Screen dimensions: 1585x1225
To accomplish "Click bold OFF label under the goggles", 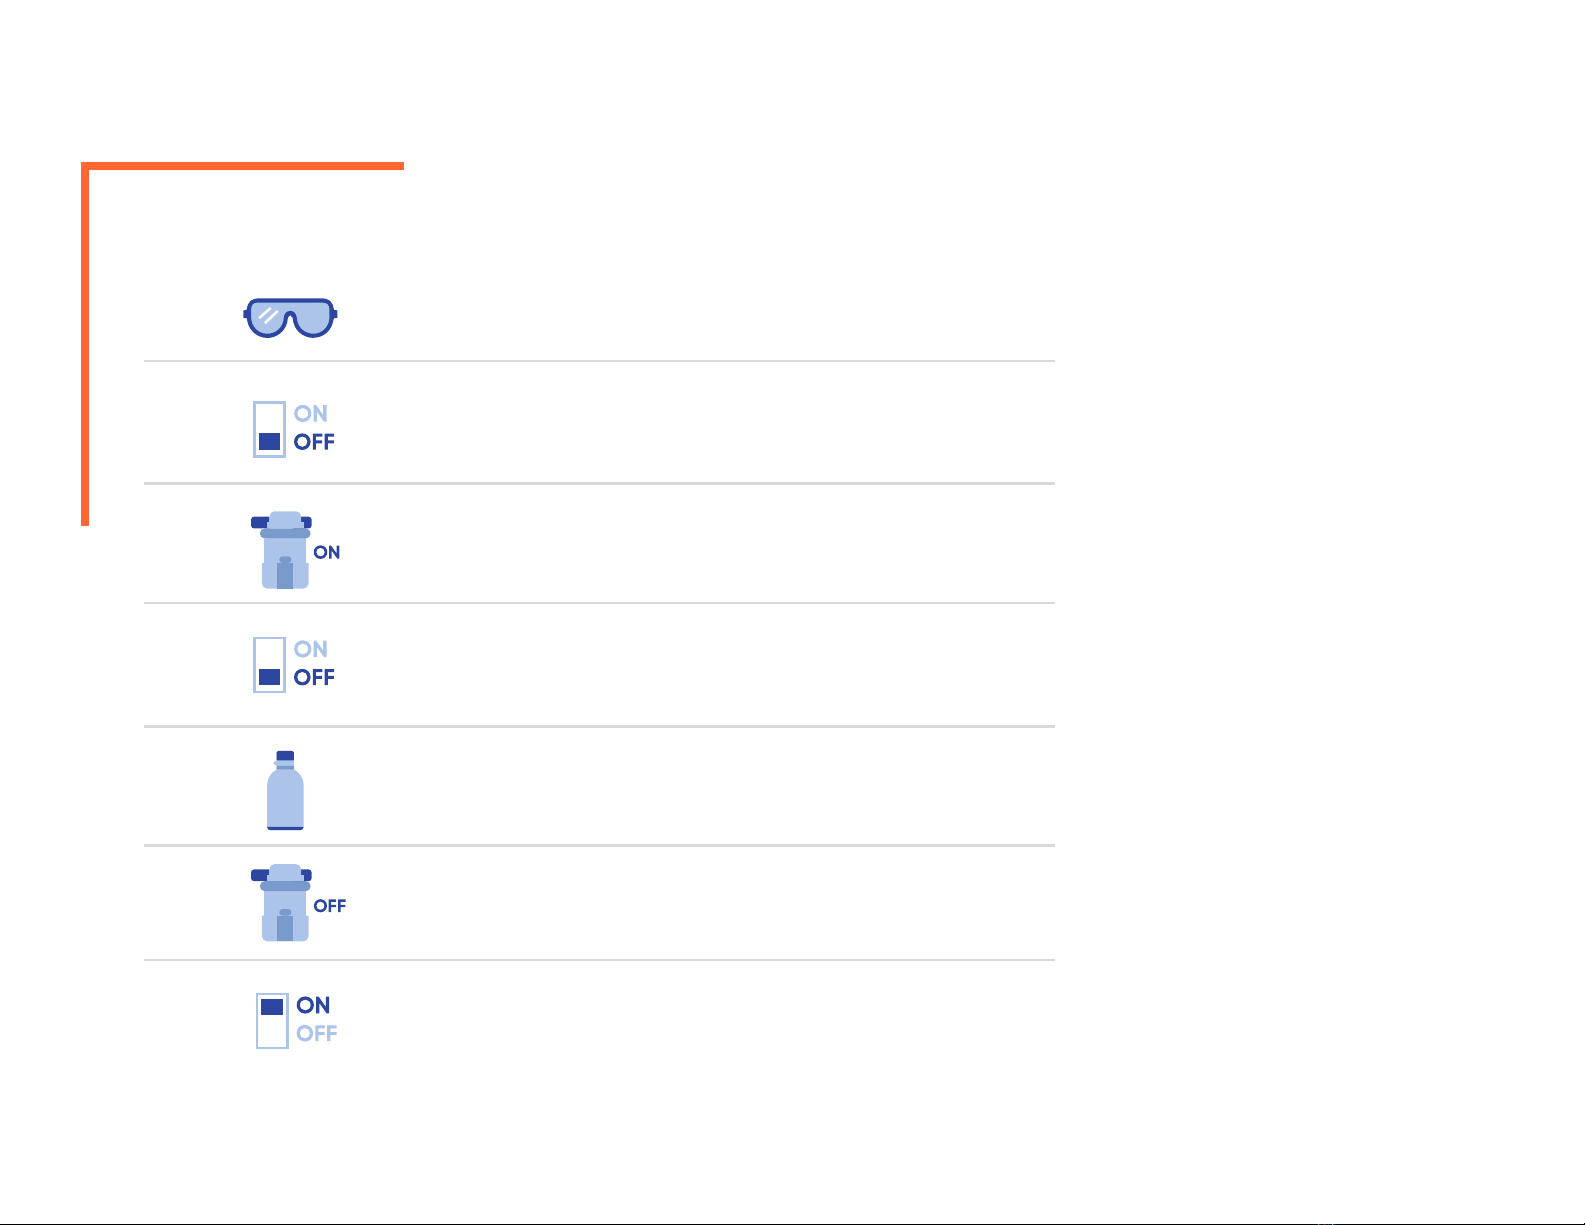I will (x=314, y=442).
